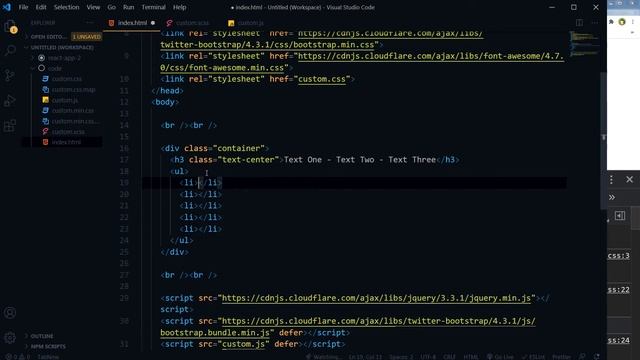This screenshot has height=360, width=640.
Task: Open the Terminal menu
Action: coord(153,7)
